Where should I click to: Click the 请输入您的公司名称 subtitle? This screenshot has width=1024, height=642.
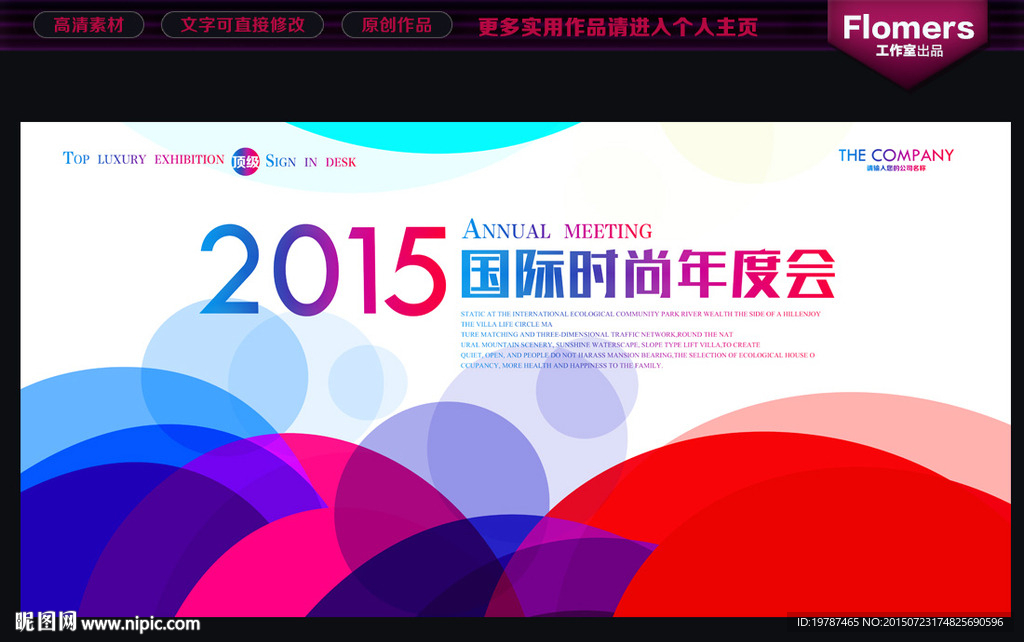coord(896,169)
